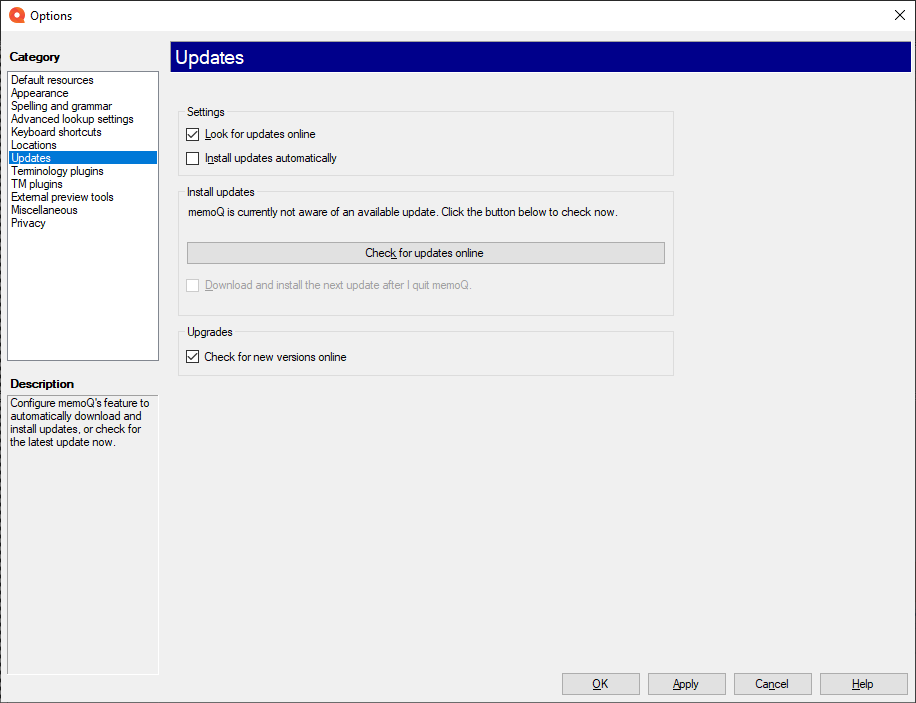
Task: Click Check for updates online button
Action: [425, 253]
